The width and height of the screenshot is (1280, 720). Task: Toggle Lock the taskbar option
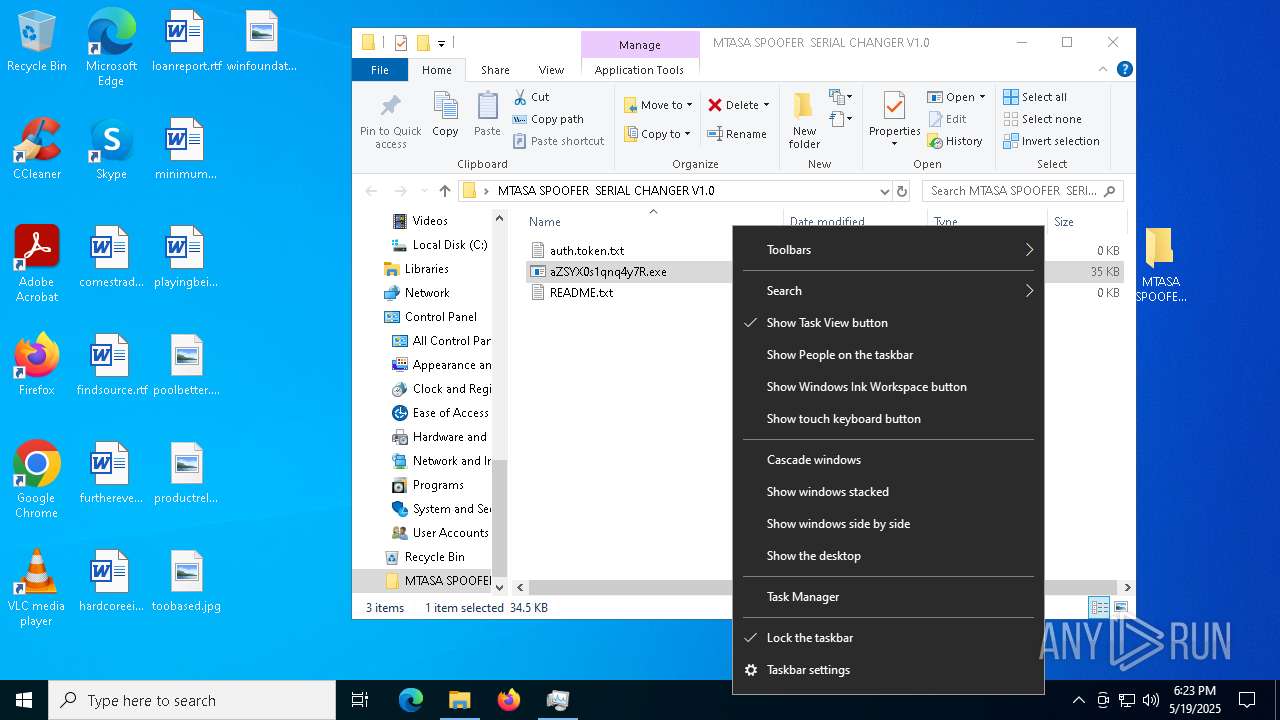tap(888, 638)
